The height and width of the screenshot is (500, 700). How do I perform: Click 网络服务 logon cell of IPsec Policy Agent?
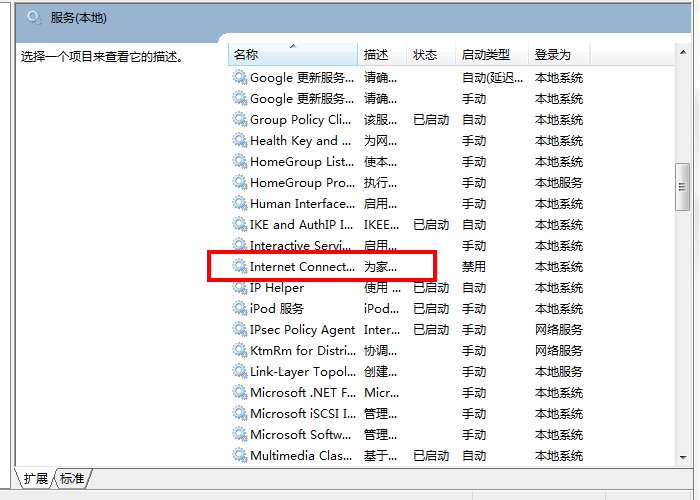click(x=559, y=329)
